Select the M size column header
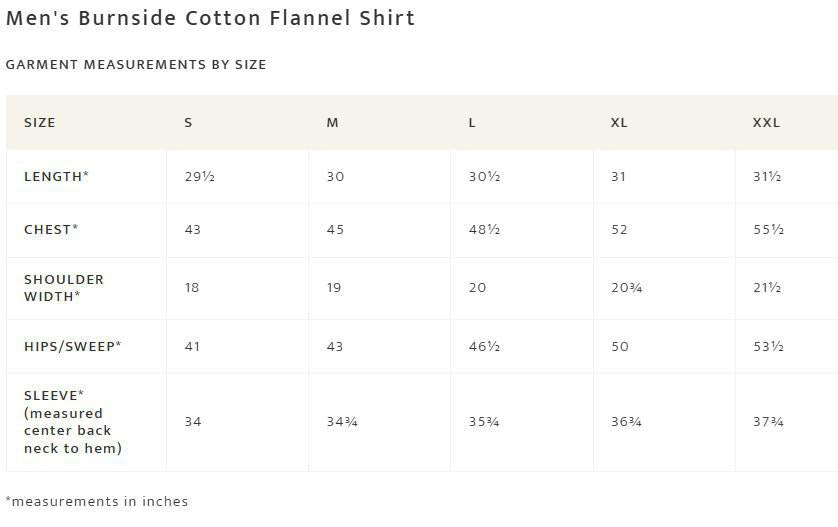The image size is (838, 527). pyautogui.click(x=332, y=122)
